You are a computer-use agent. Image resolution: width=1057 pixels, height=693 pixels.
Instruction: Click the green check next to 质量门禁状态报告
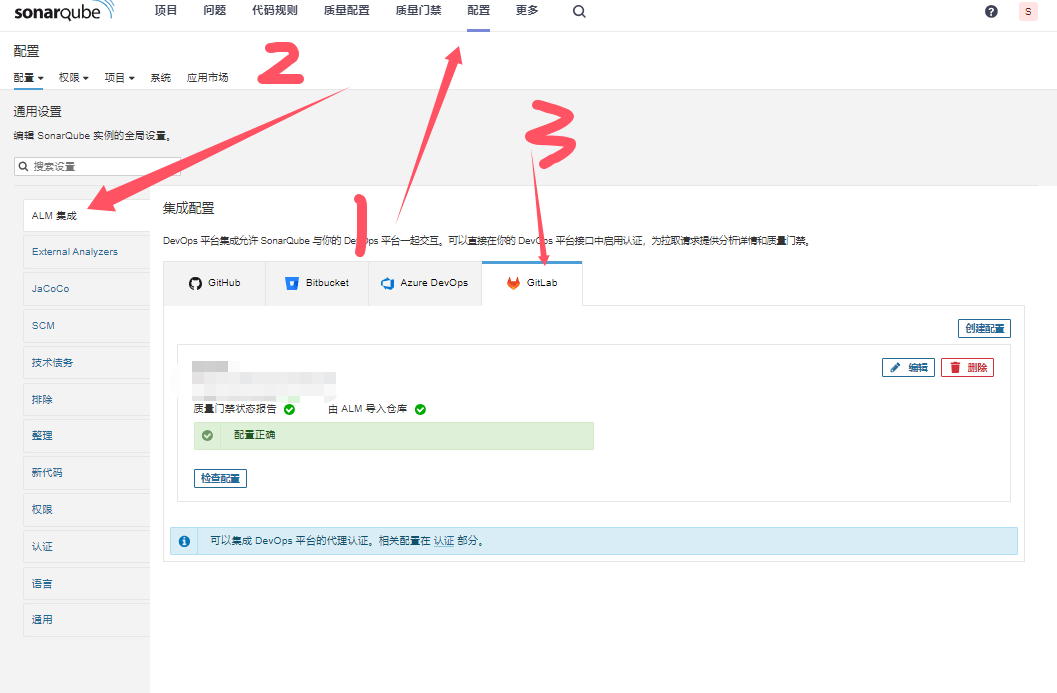coord(289,409)
